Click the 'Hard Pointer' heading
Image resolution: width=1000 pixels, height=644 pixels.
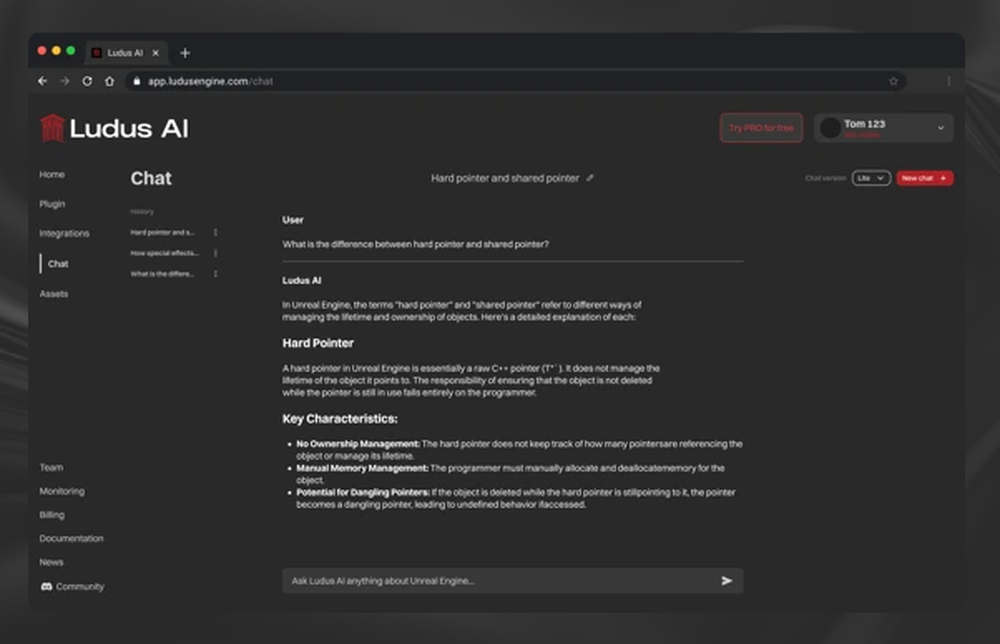[x=318, y=343]
